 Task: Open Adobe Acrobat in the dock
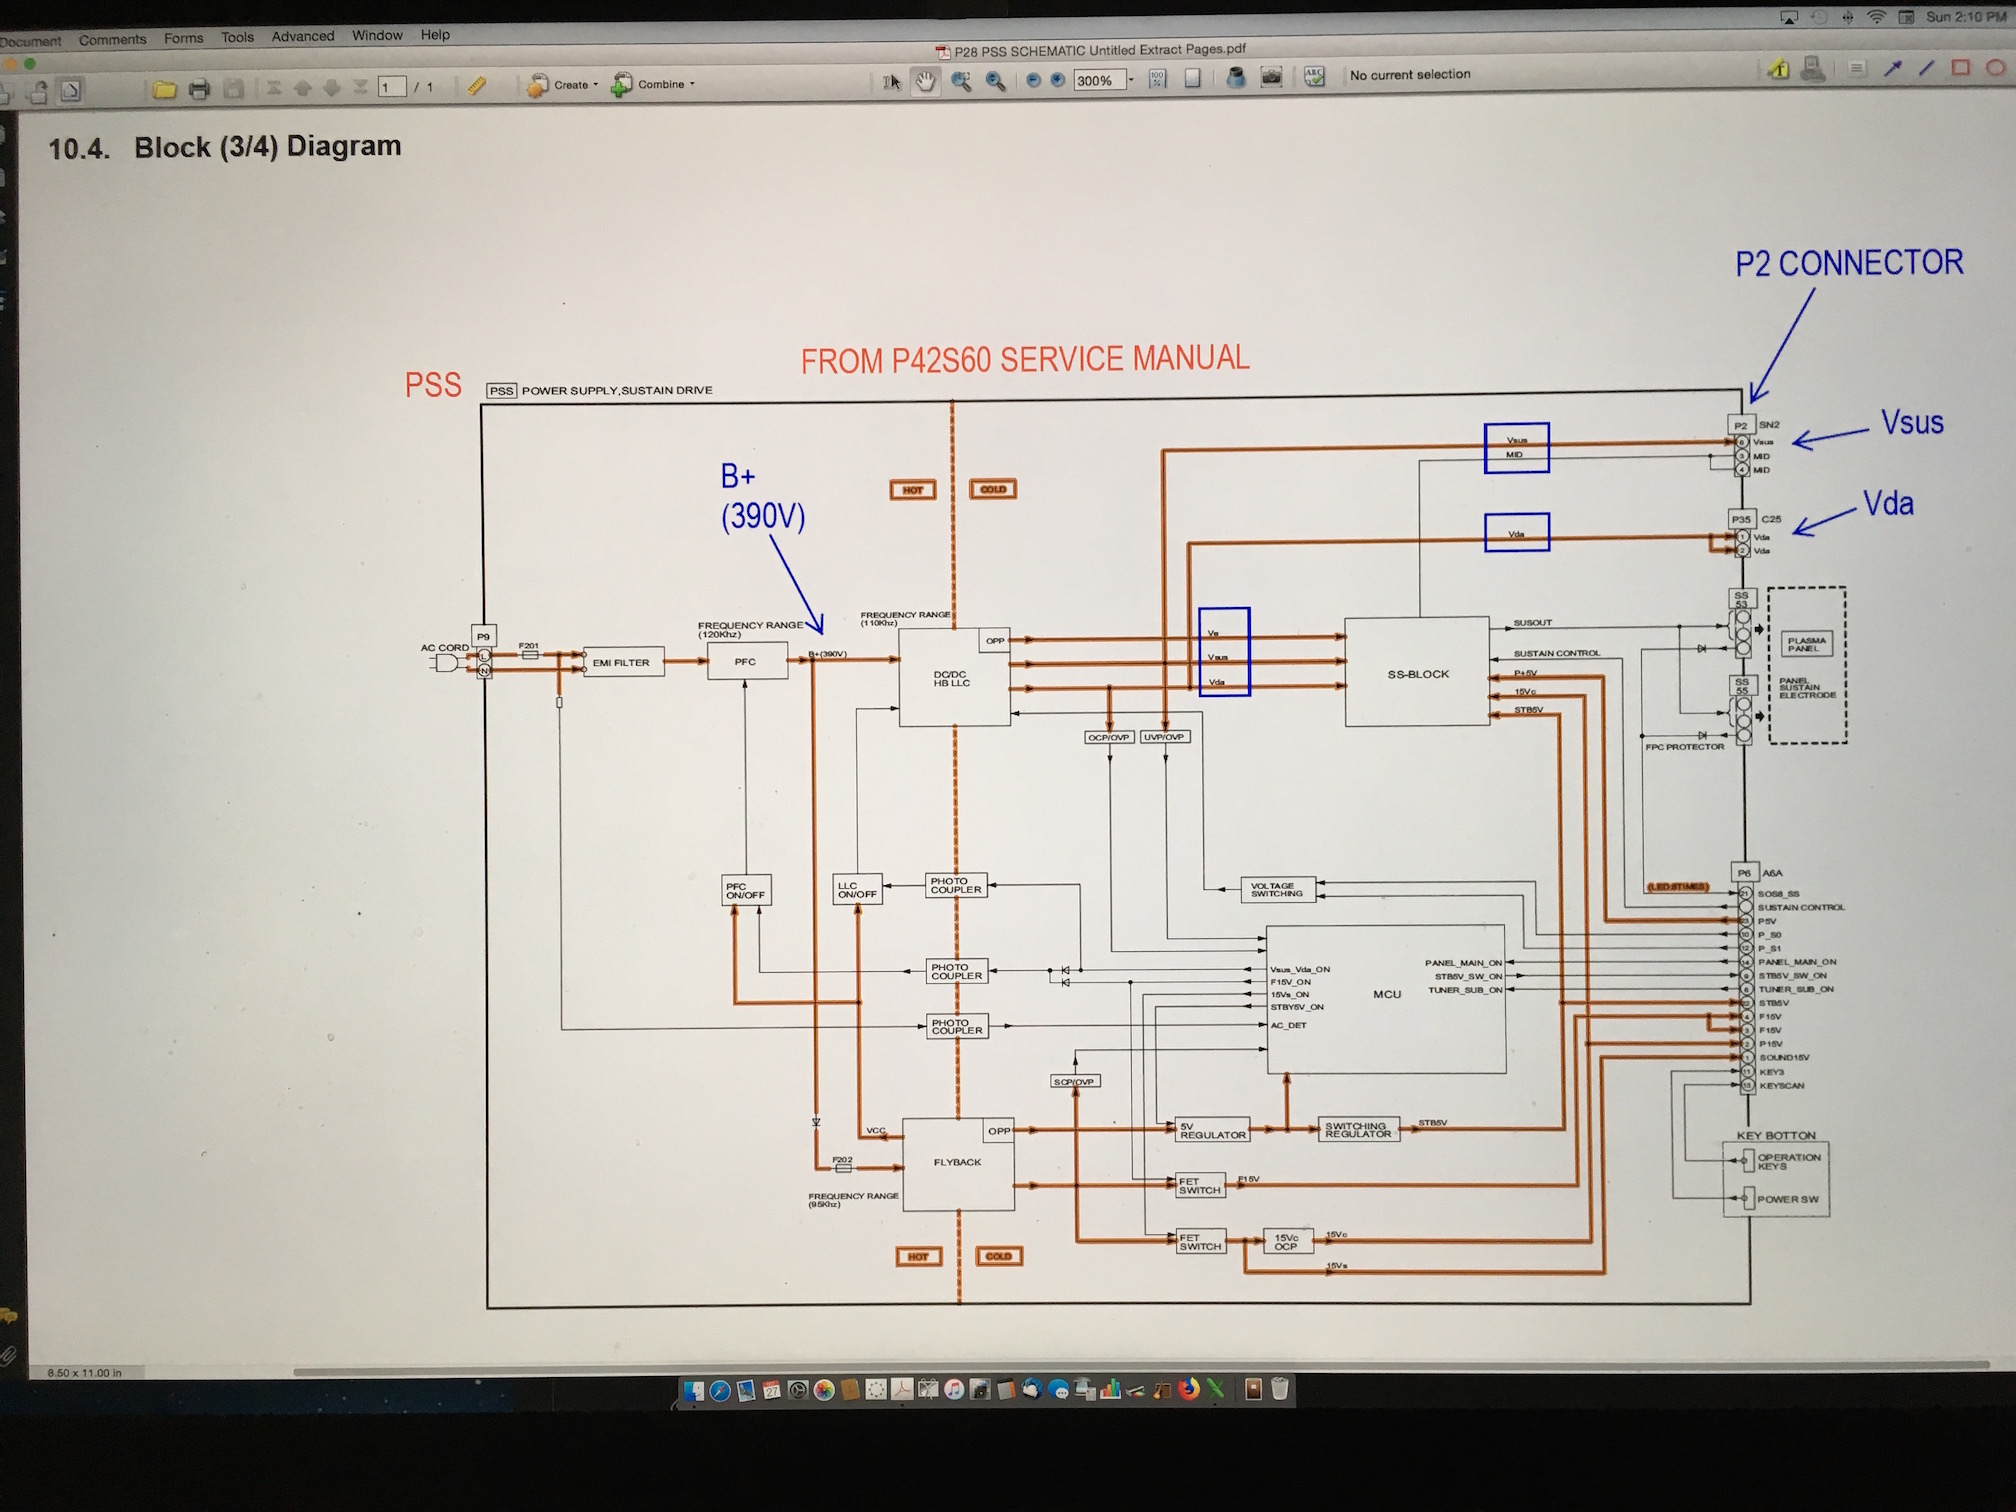point(902,1389)
